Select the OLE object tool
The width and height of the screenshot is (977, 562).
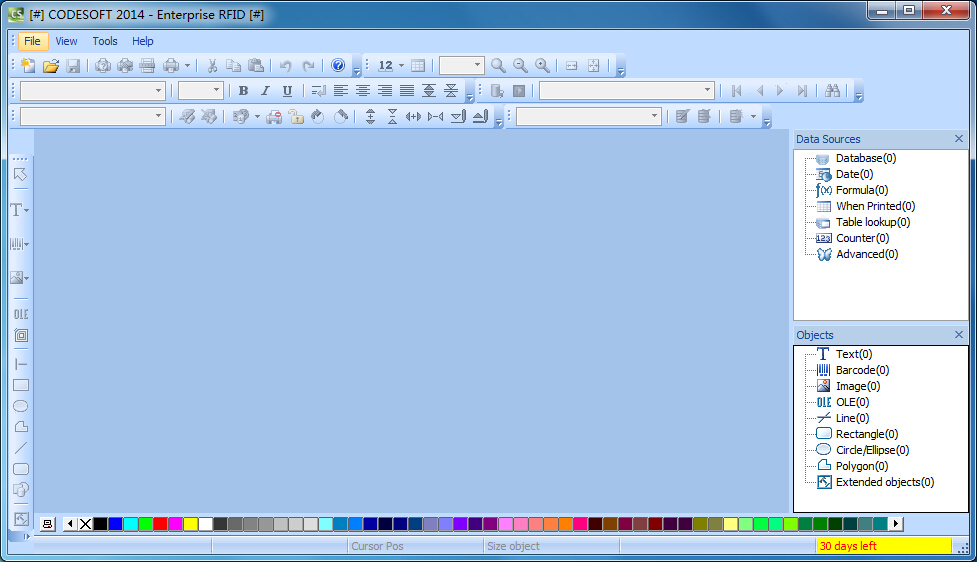pos(21,314)
